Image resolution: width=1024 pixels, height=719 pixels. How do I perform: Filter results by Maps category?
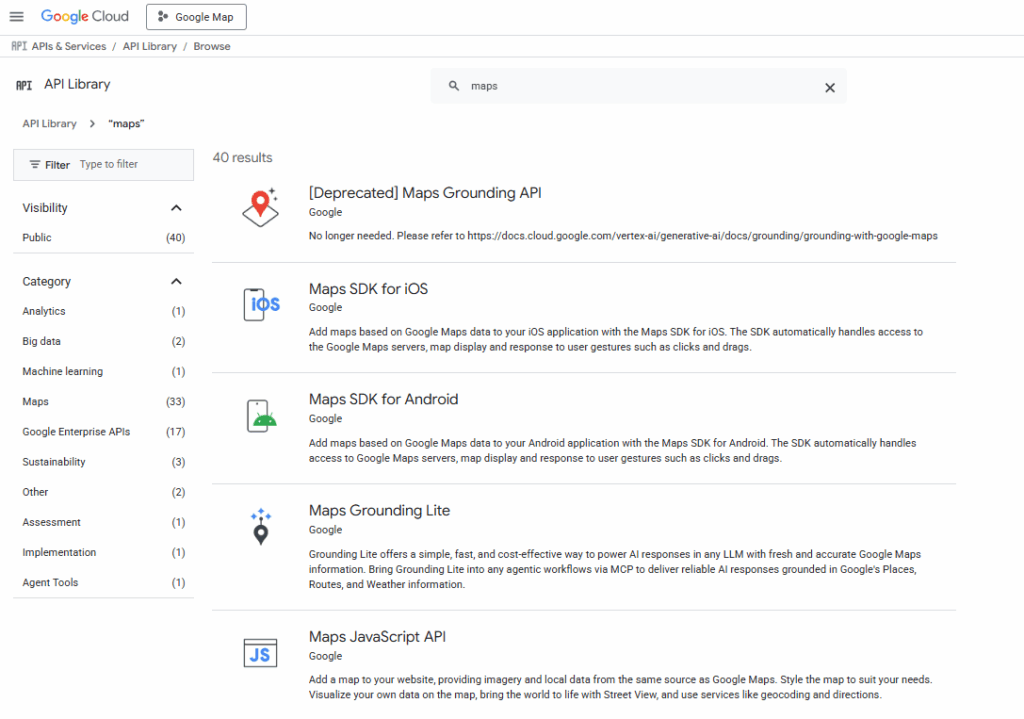point(36,402)
